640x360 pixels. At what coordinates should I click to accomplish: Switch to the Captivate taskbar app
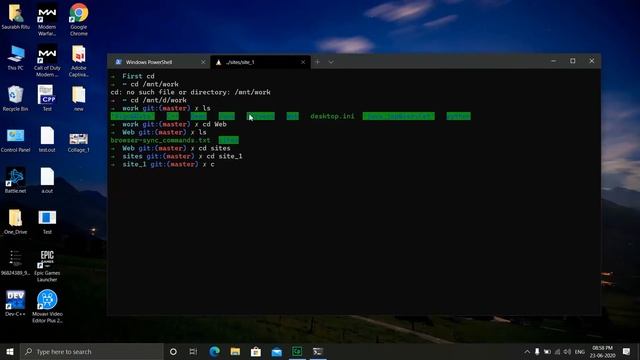[x=297, y=351]
